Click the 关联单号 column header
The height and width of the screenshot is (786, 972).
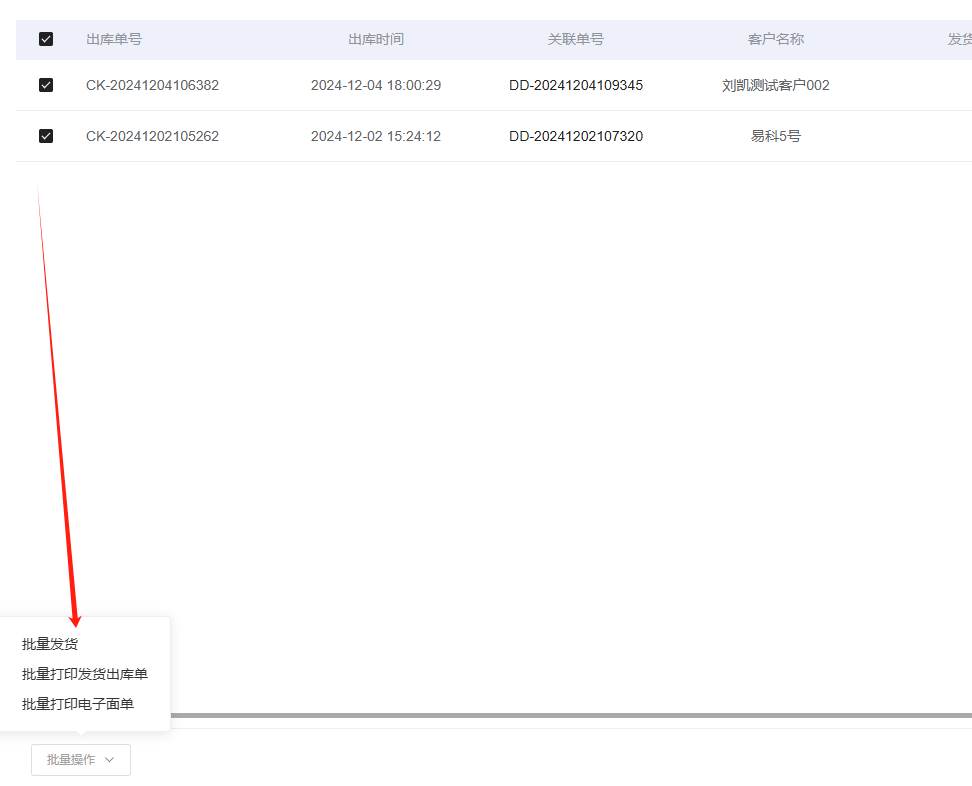[x=576, y=39]
